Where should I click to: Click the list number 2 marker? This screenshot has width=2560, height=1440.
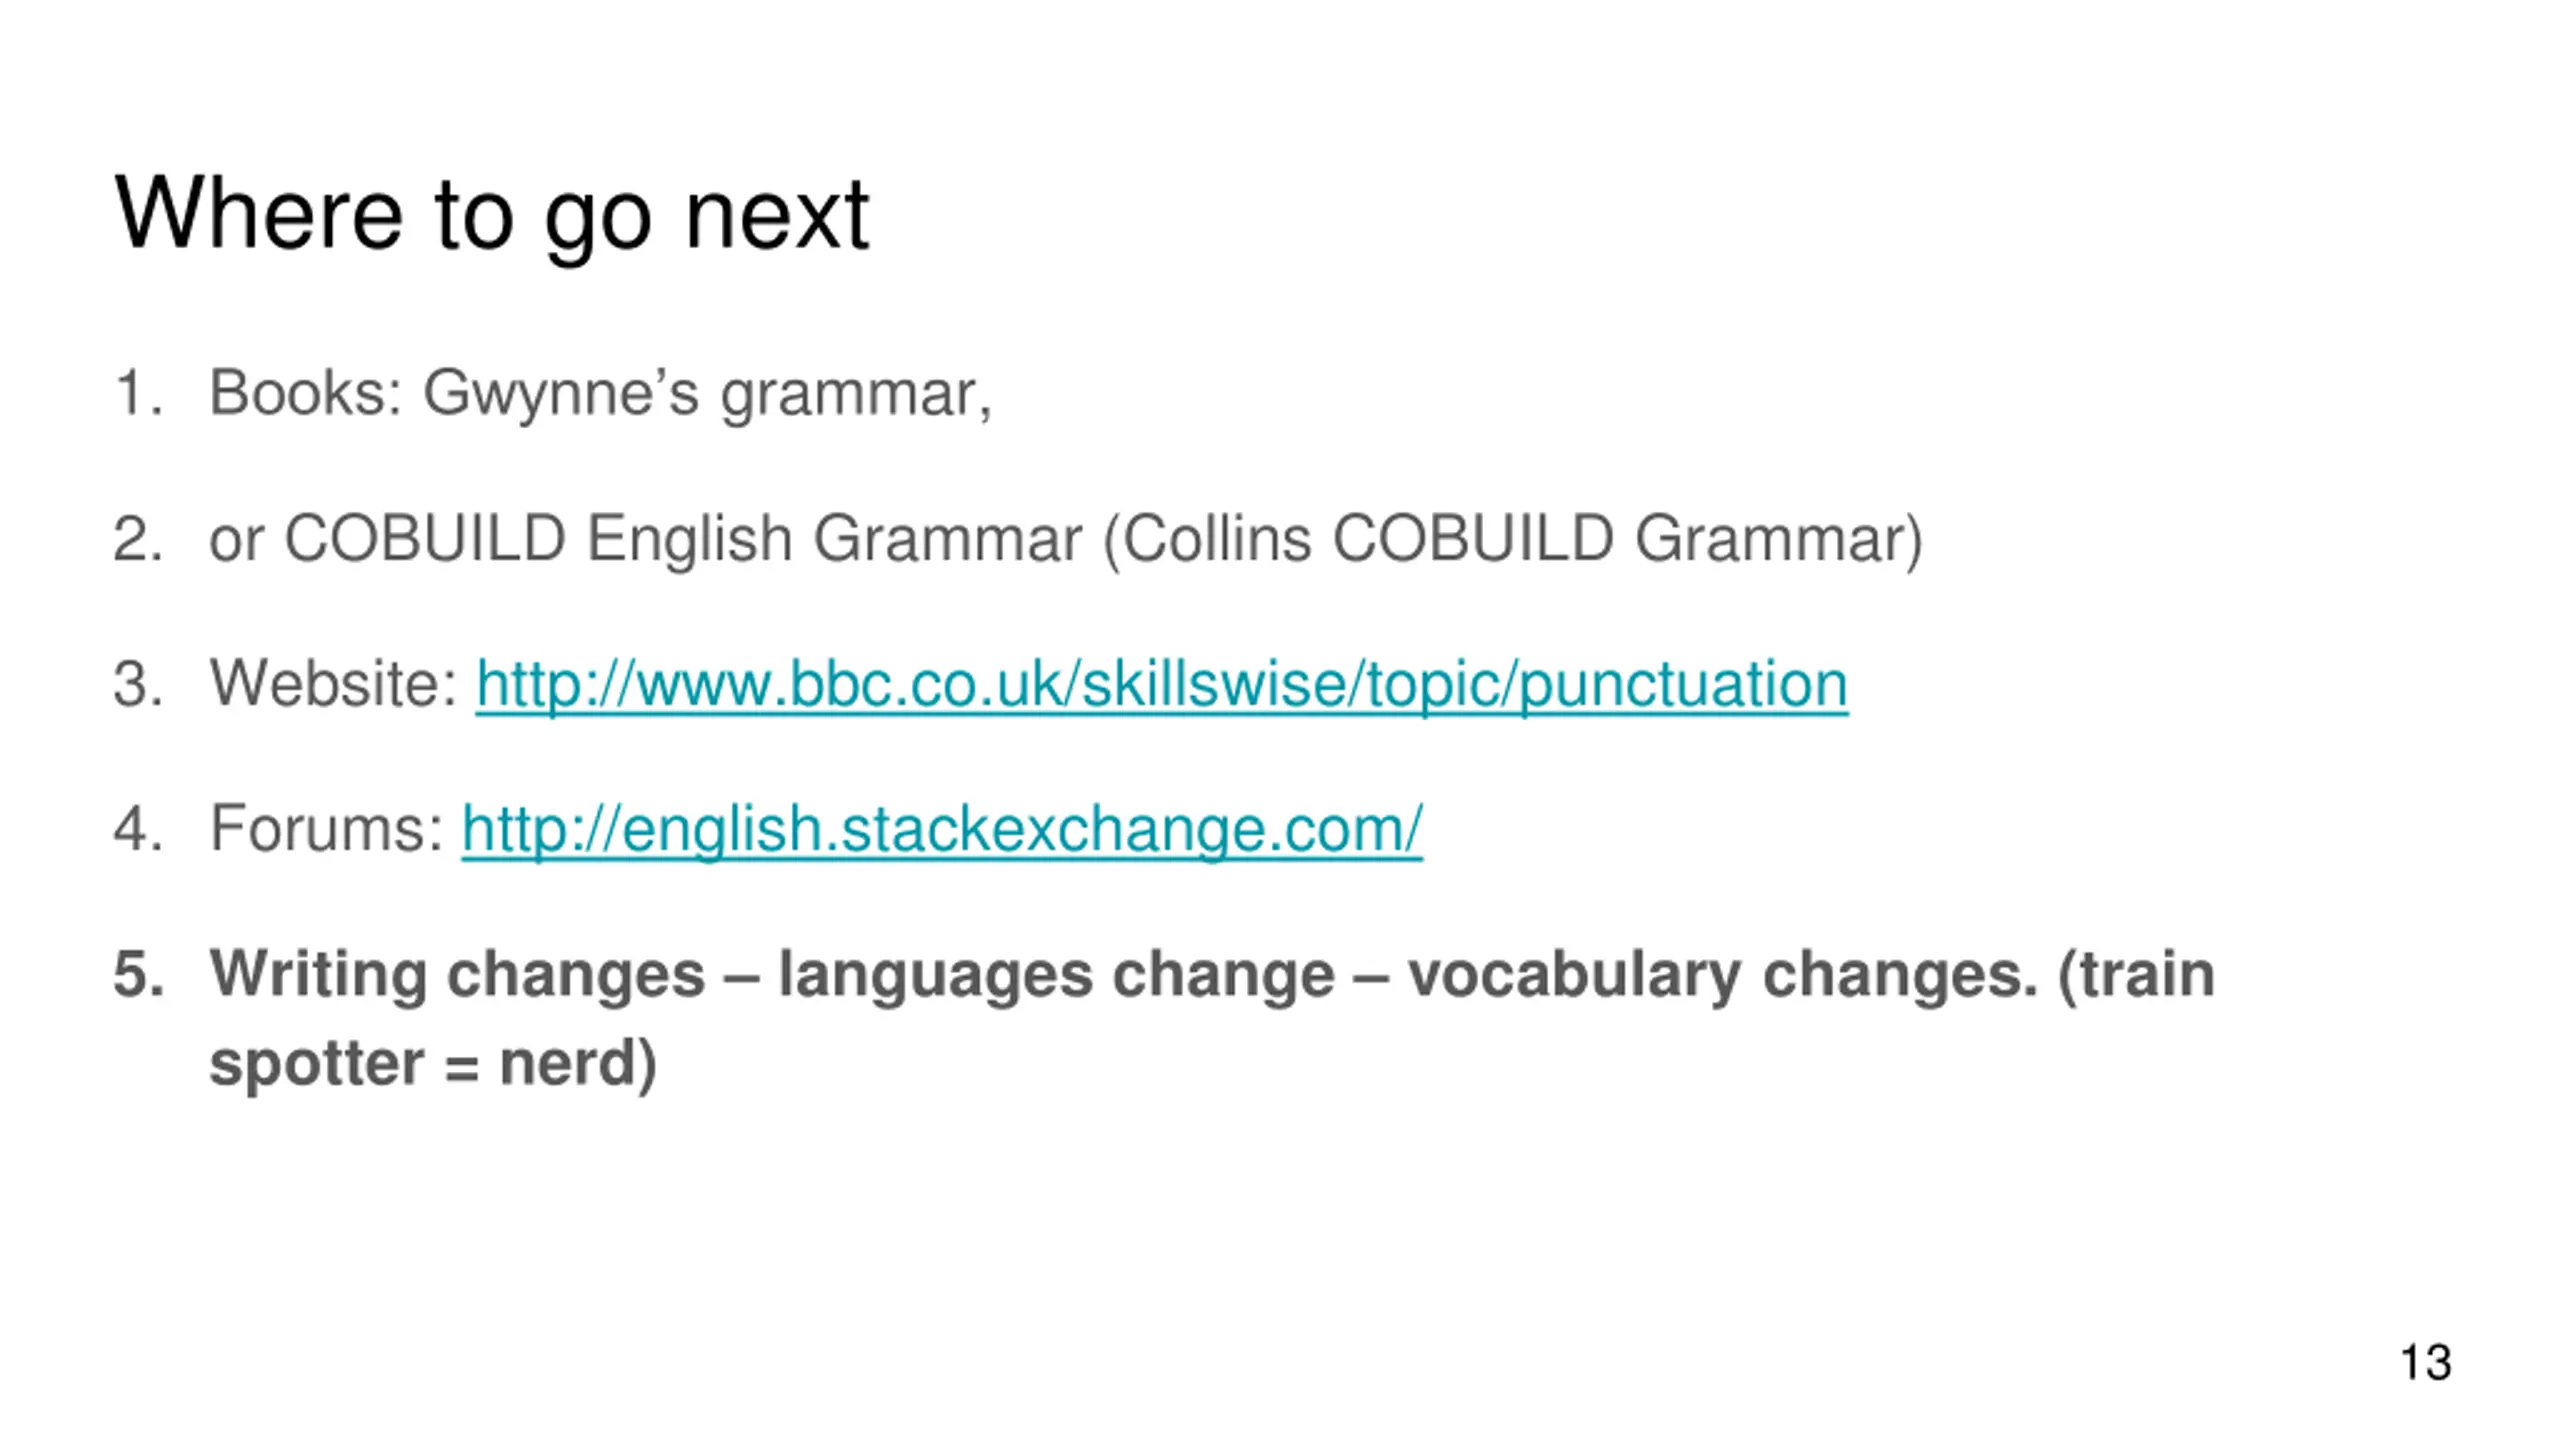click(x=137, y=539)
